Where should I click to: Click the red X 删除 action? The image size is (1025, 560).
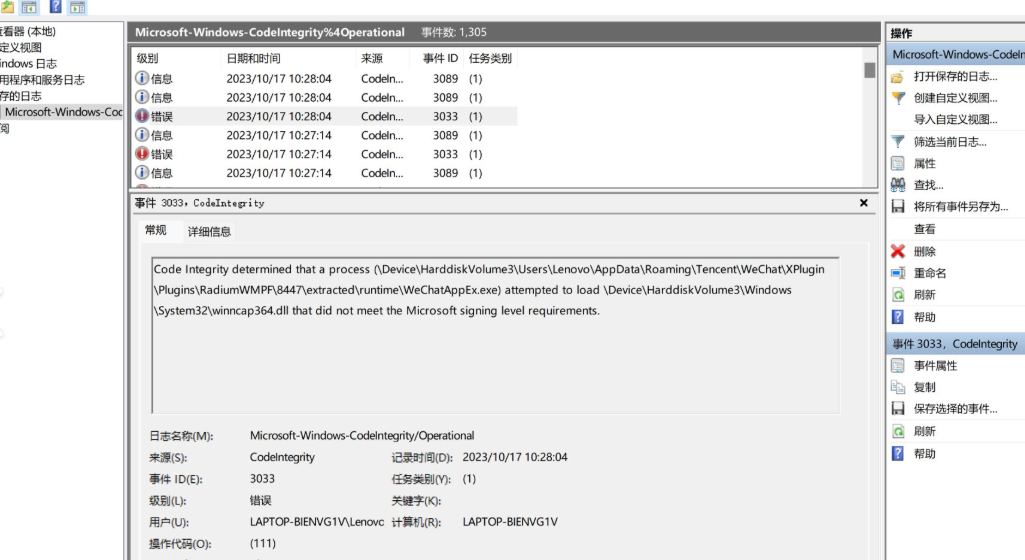tap(924, 252)
